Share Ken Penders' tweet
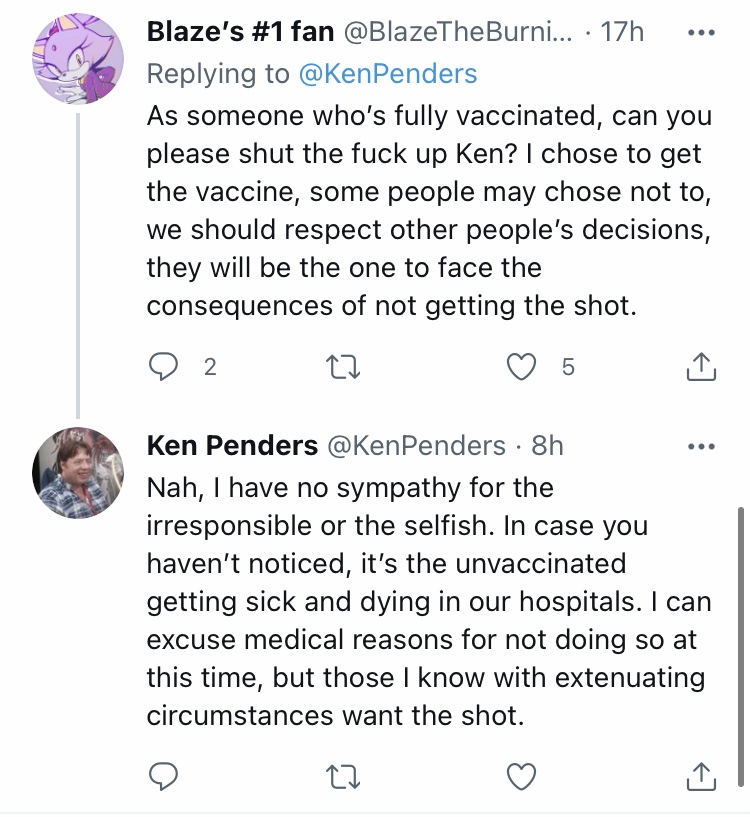This screenshot has height=817, width=750. point(701,776)
